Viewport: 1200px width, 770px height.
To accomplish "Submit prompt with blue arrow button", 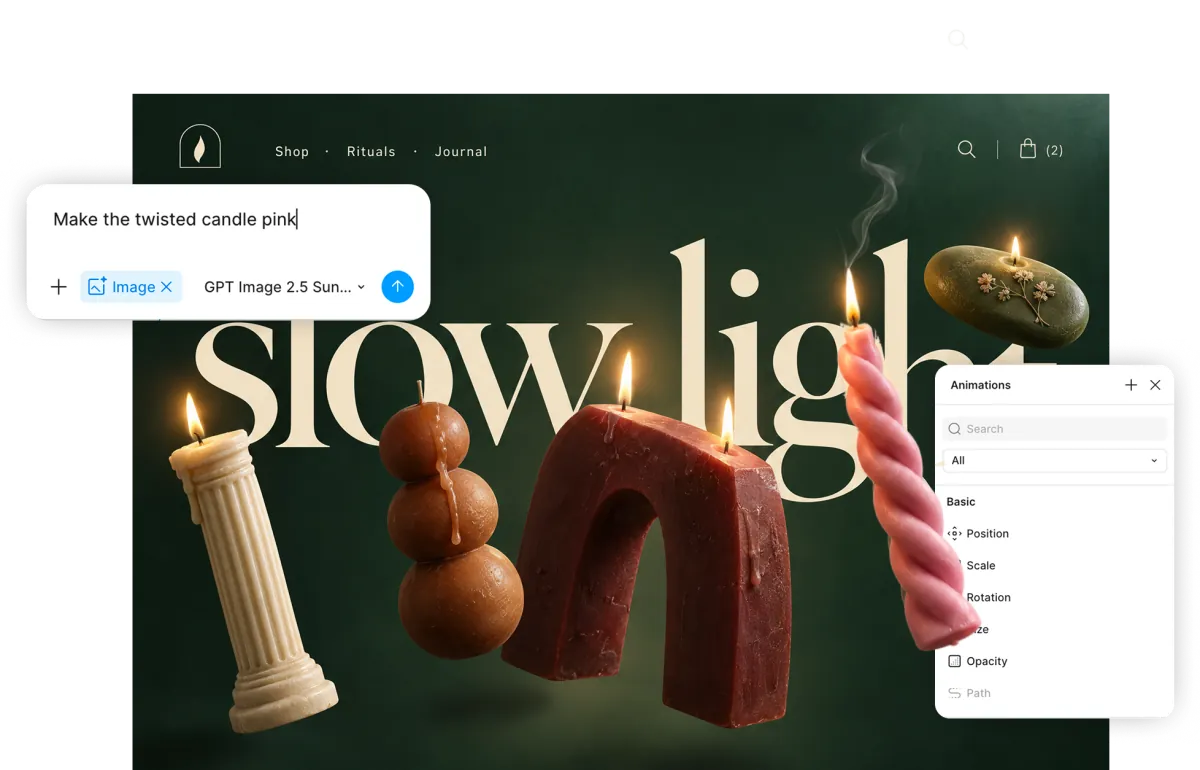I will click(397, 287).
